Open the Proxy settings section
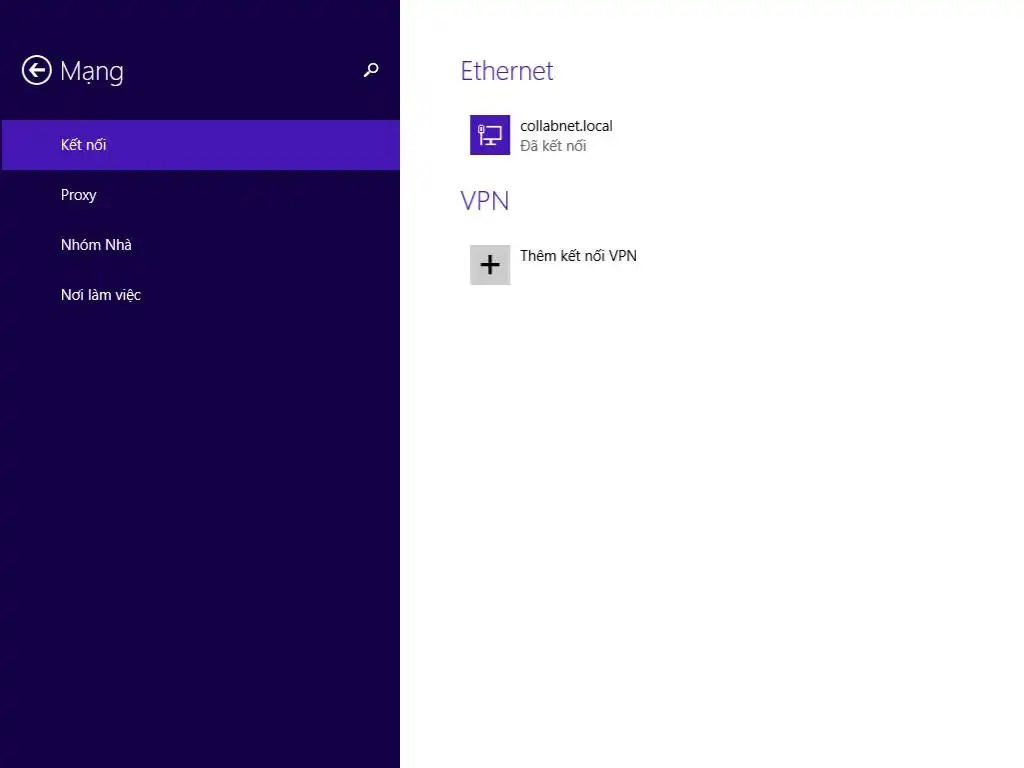The height and width of the screenshot is (768, 1024). coord(79,195)
